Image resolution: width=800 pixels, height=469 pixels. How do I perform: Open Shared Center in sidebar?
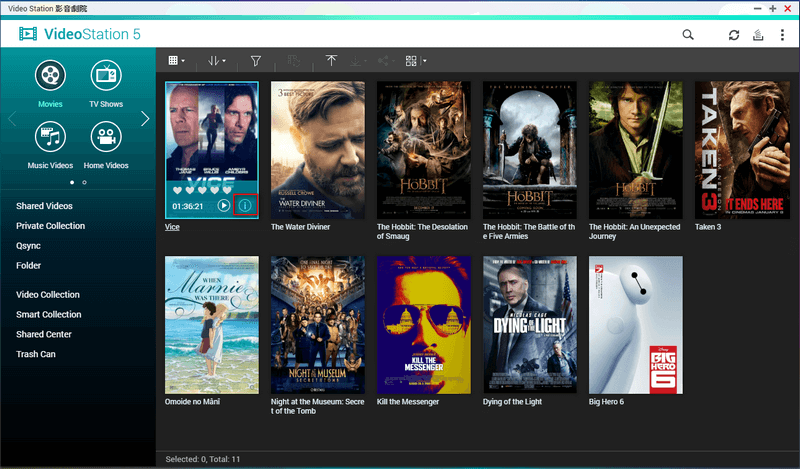coord(44,334)
